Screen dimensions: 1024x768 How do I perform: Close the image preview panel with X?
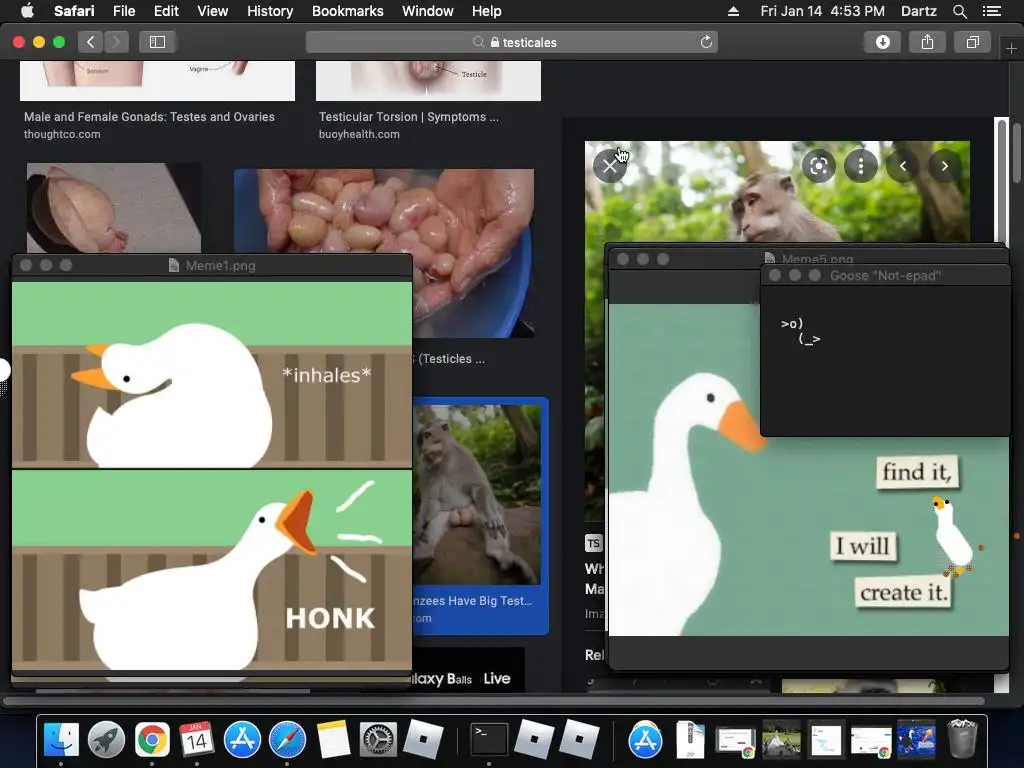[x=609, y=166]
